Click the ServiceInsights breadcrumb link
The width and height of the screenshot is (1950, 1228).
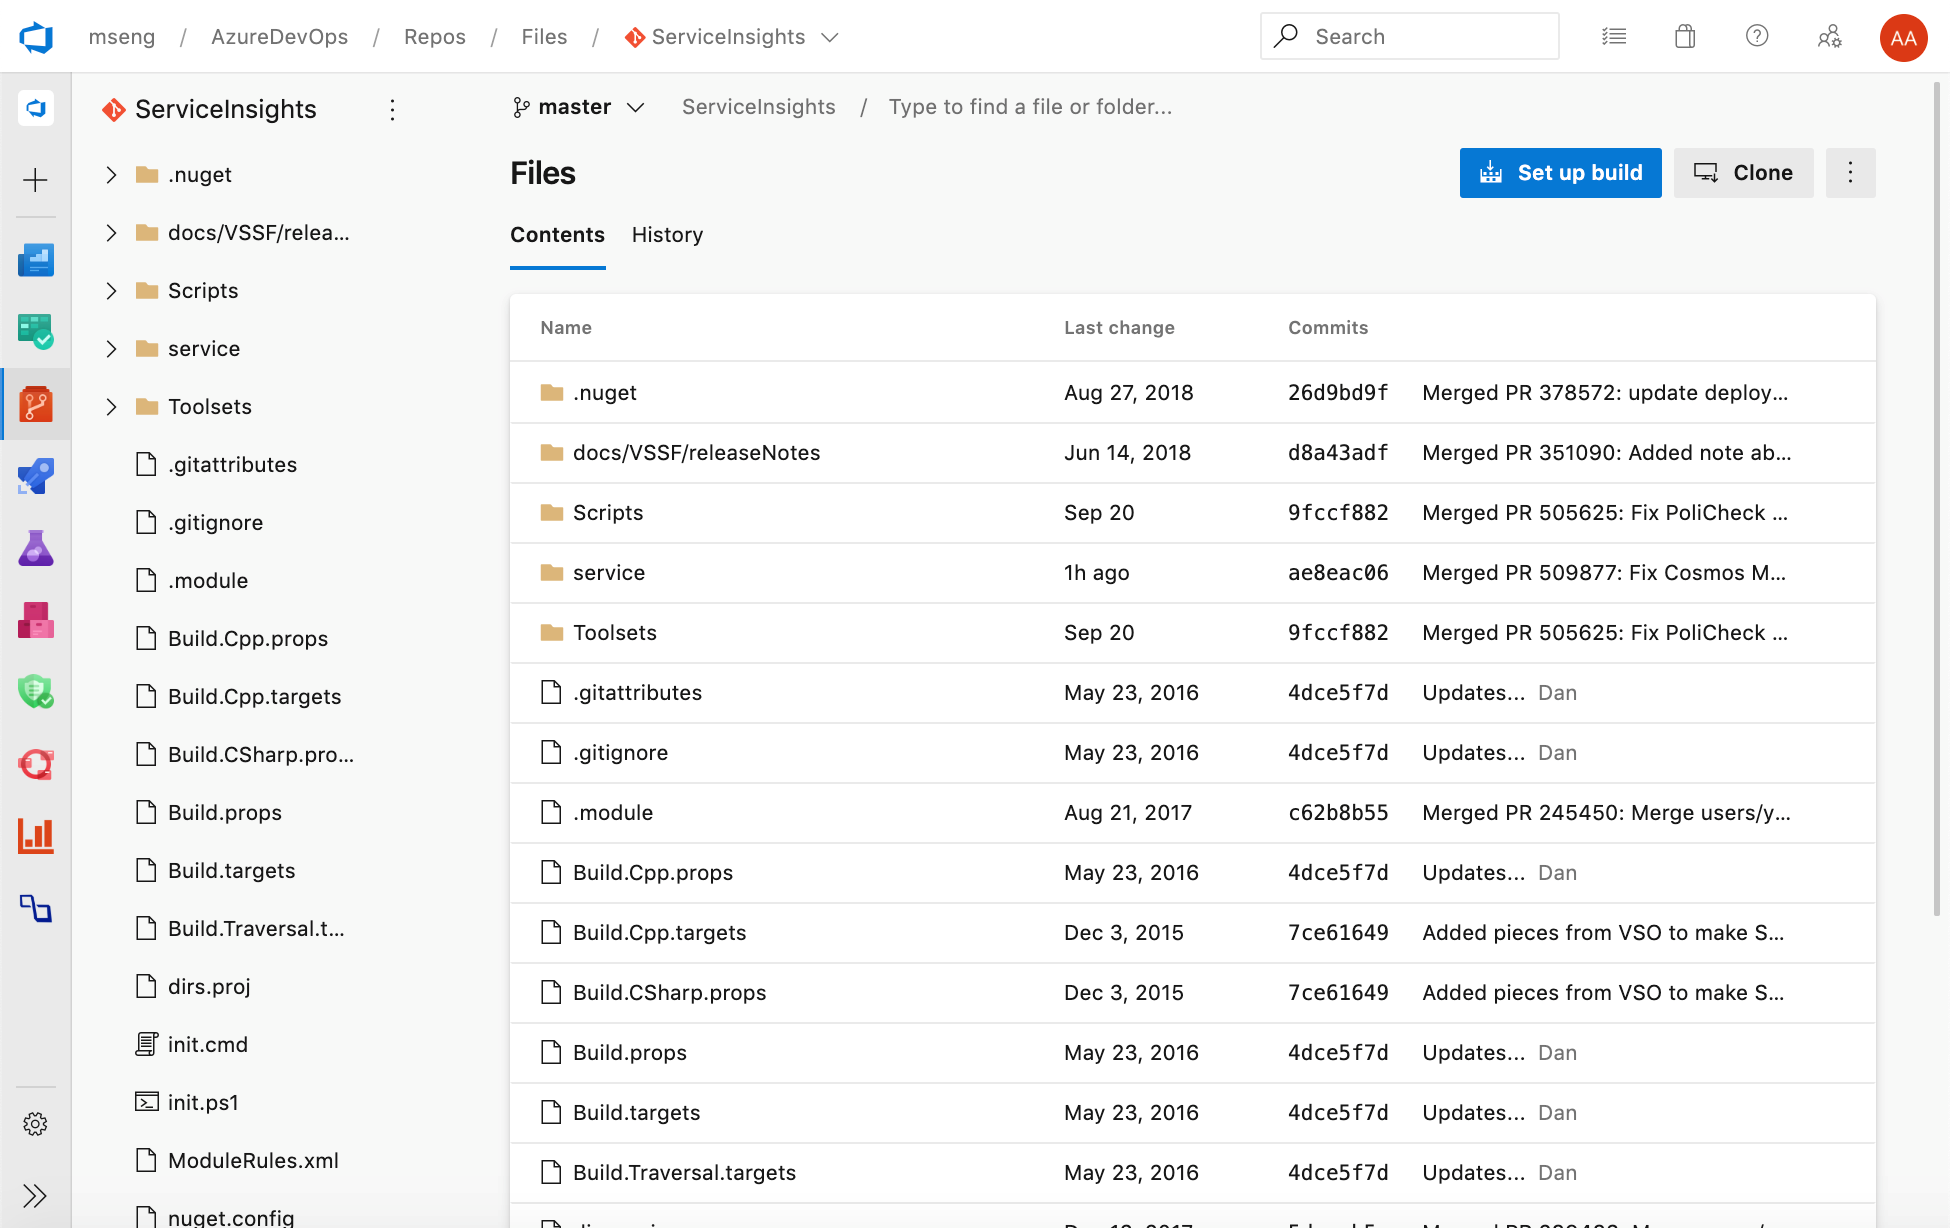[x=757, y=106]
